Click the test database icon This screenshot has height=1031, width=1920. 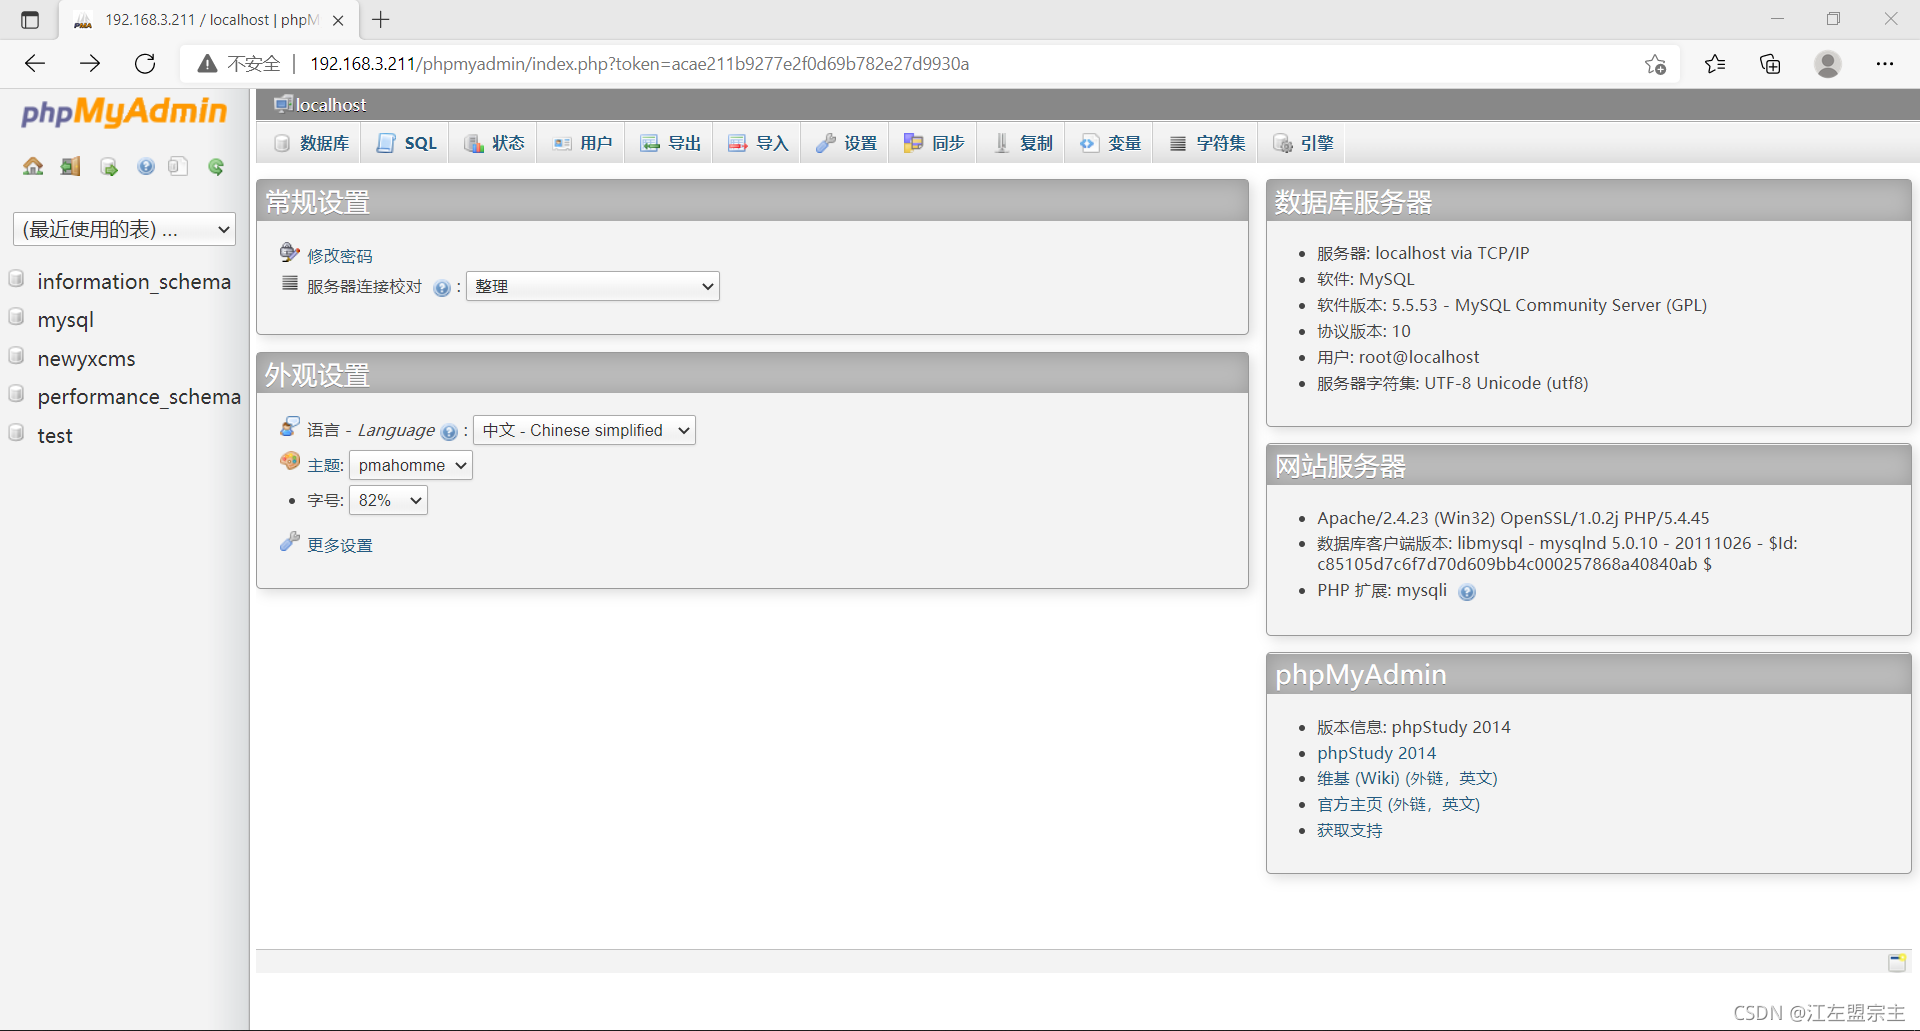17,433
